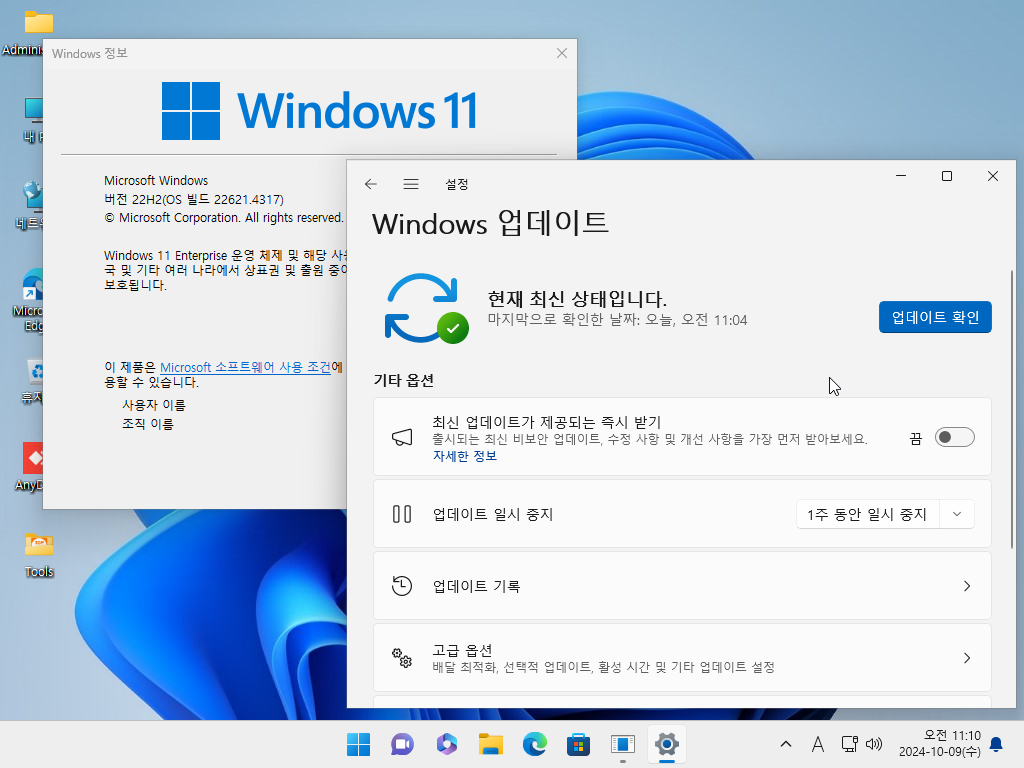The height and width of the screenshot is (768, 1024).
Task: Click the '현재 최신 상태입니다.' status text
Action: pyautogui.click(x=577, y=298)
